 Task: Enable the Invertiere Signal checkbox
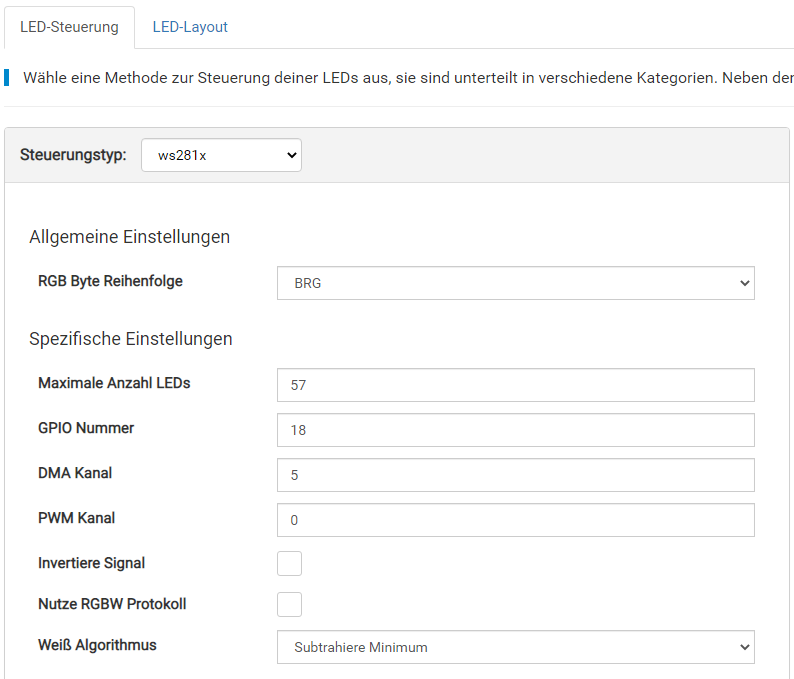pos(289,563)
